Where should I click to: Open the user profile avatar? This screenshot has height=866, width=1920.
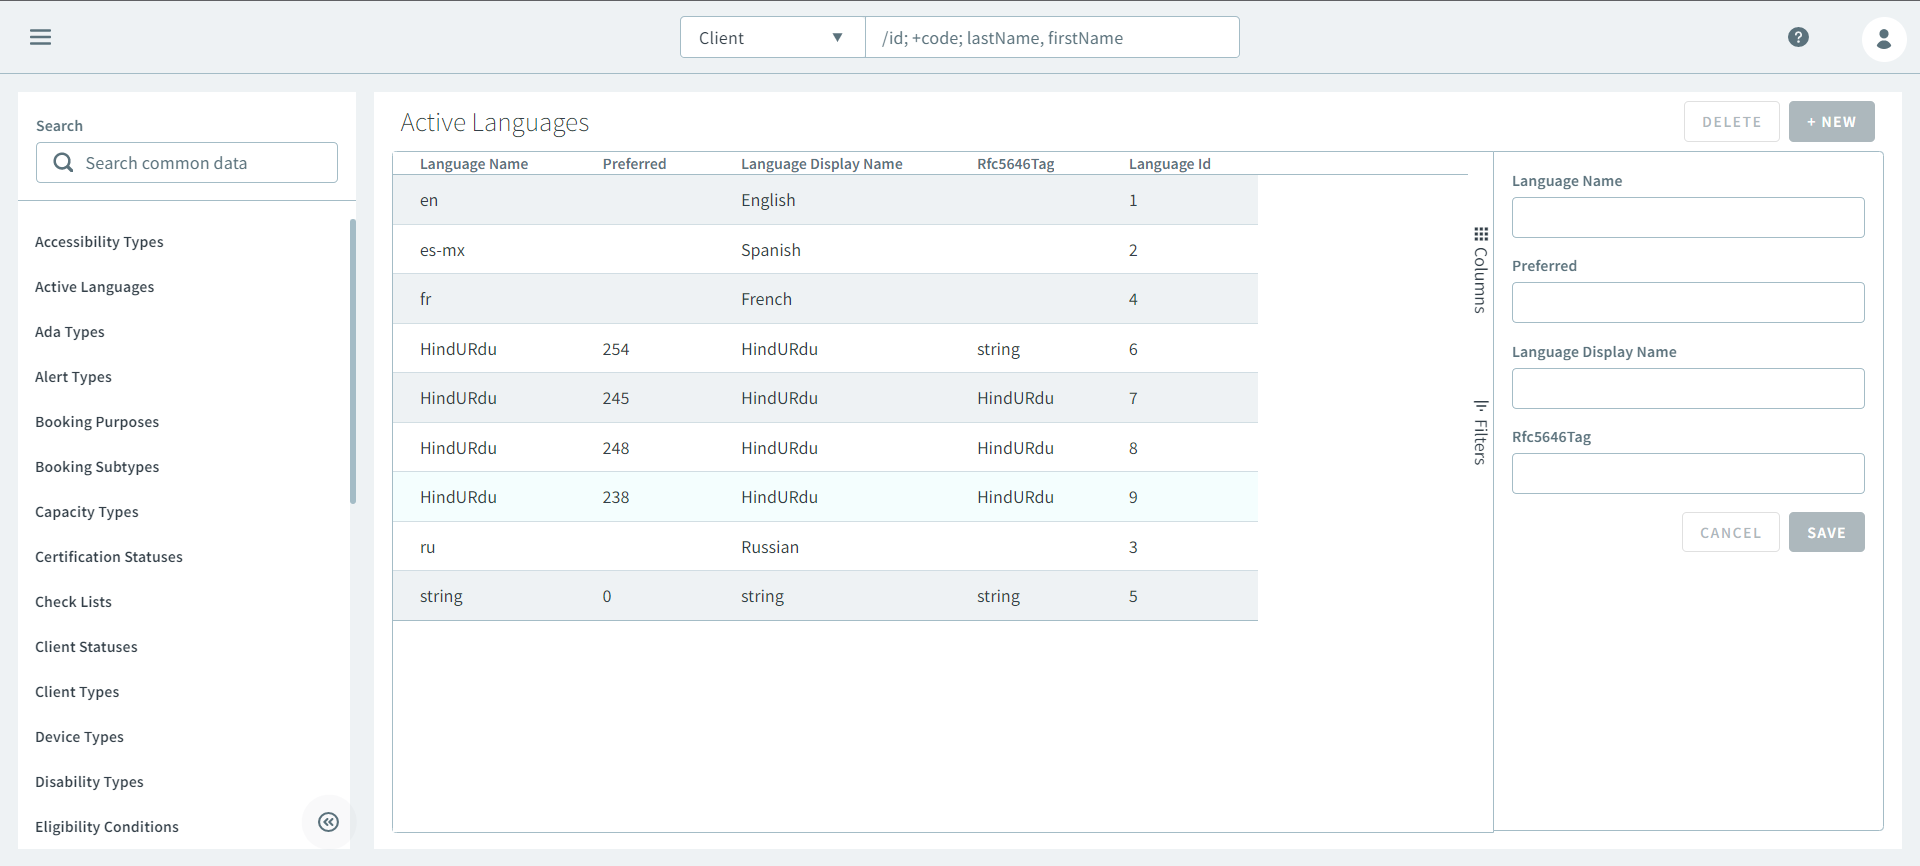pyautogui.click(x=1884, y=39)
